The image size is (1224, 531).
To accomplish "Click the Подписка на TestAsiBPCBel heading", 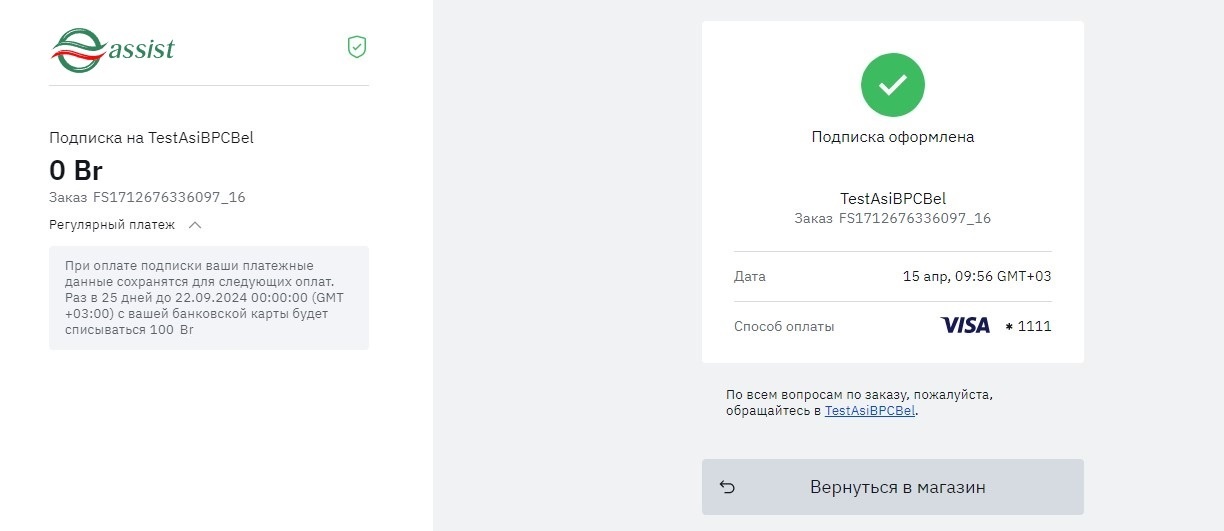I will pos(151,138).
